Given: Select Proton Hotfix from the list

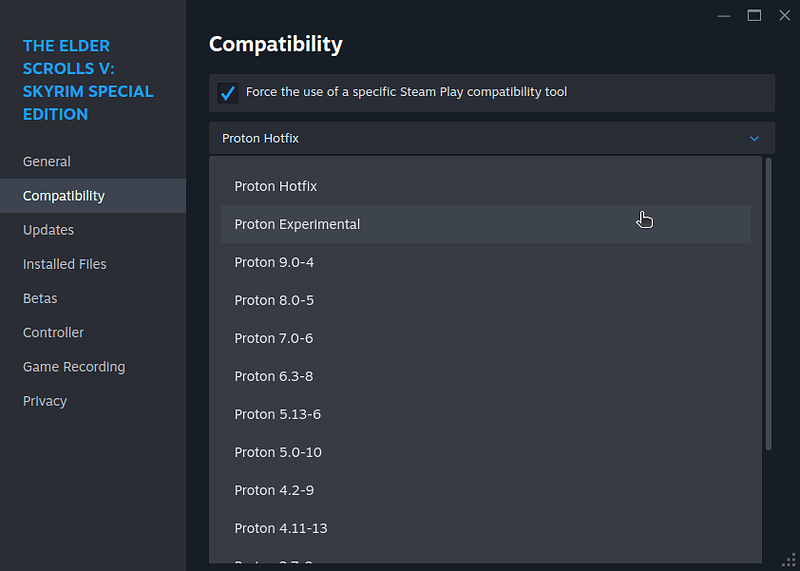Looking at the screenshot, I should point(485,186).
